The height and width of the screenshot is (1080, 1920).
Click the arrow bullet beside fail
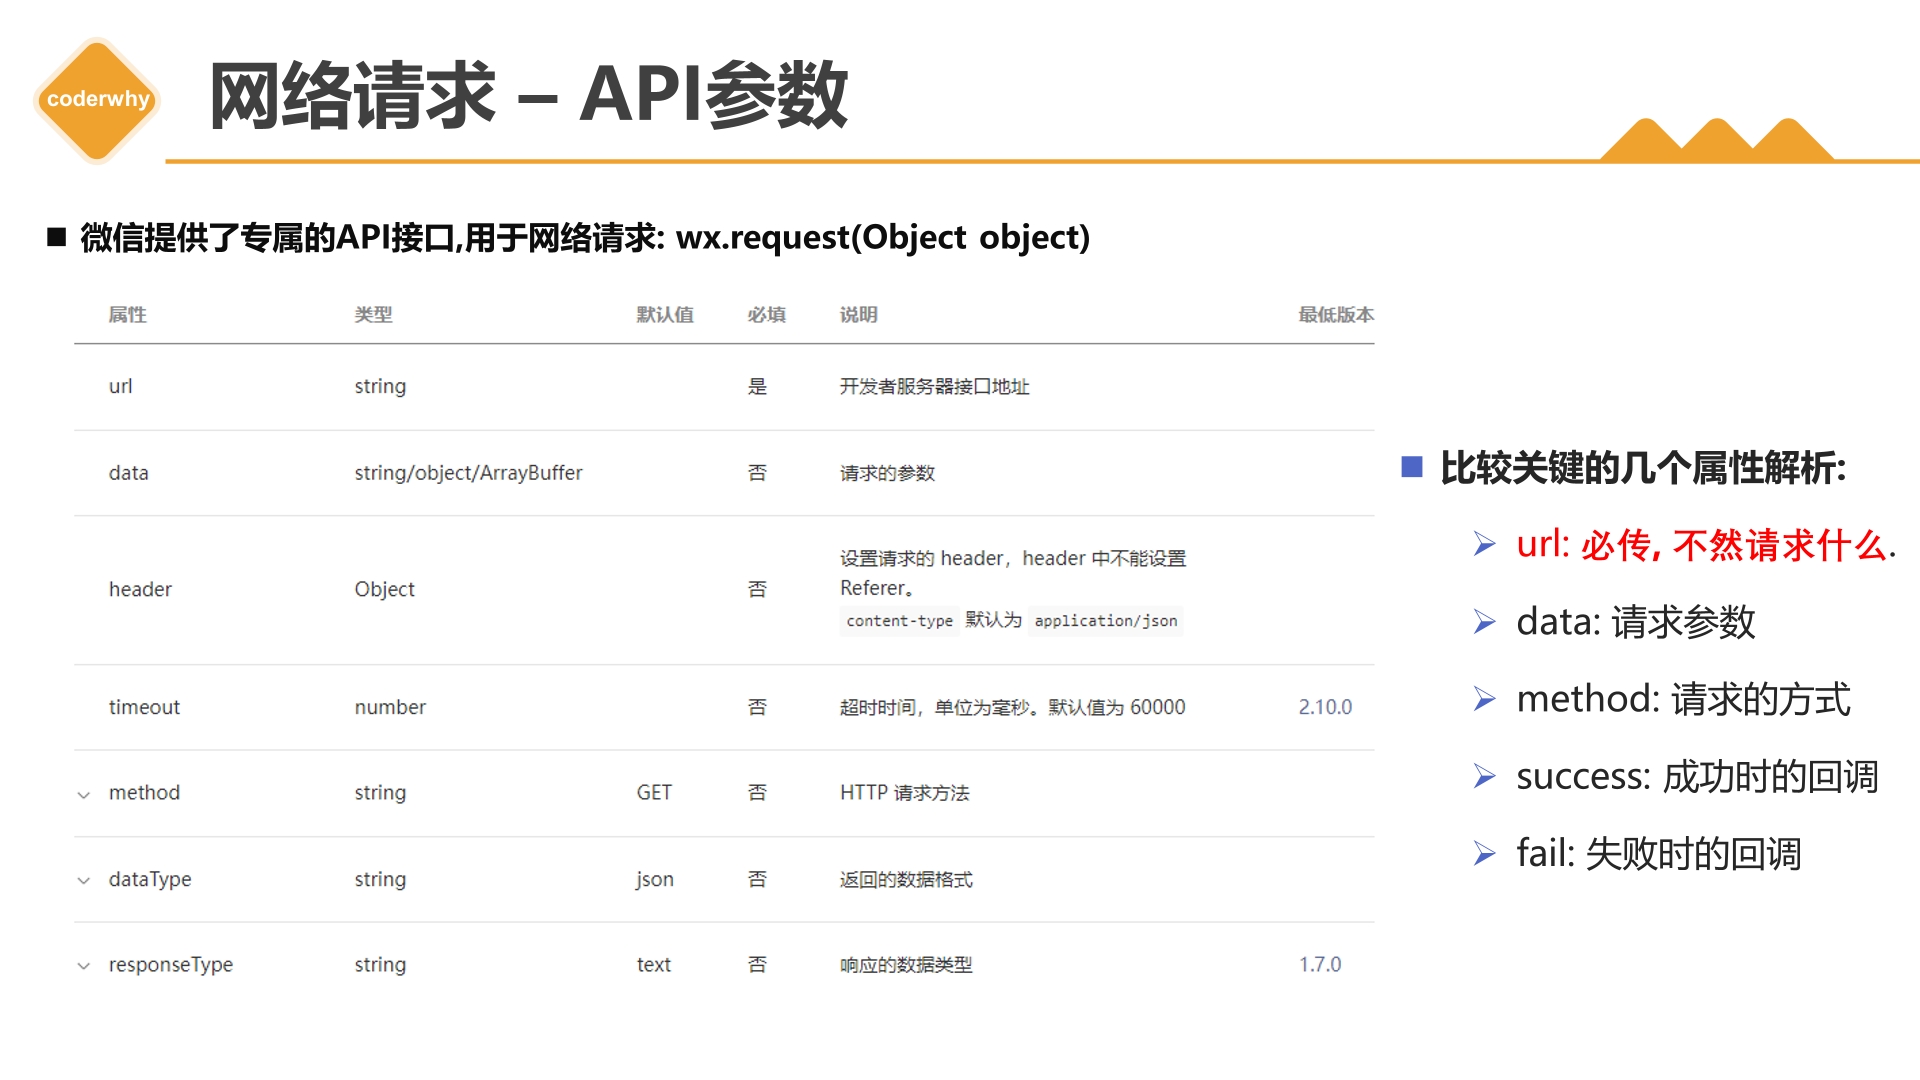(1484, 853)
